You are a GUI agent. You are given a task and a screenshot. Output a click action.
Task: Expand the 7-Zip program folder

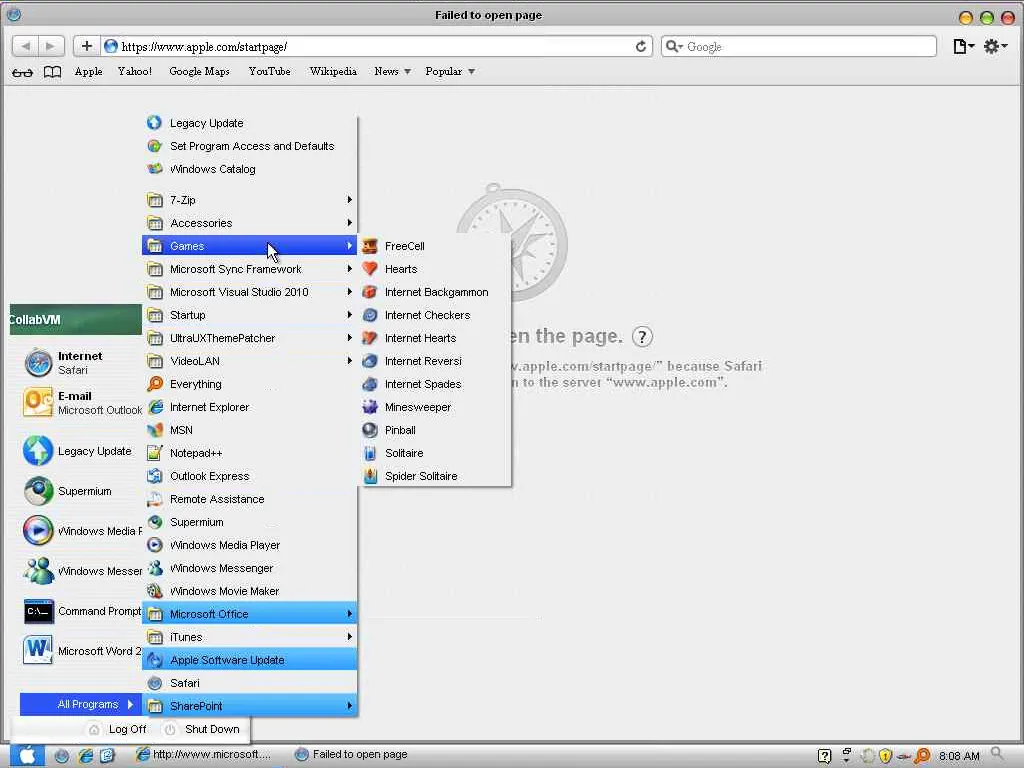[x=249, y=200]
